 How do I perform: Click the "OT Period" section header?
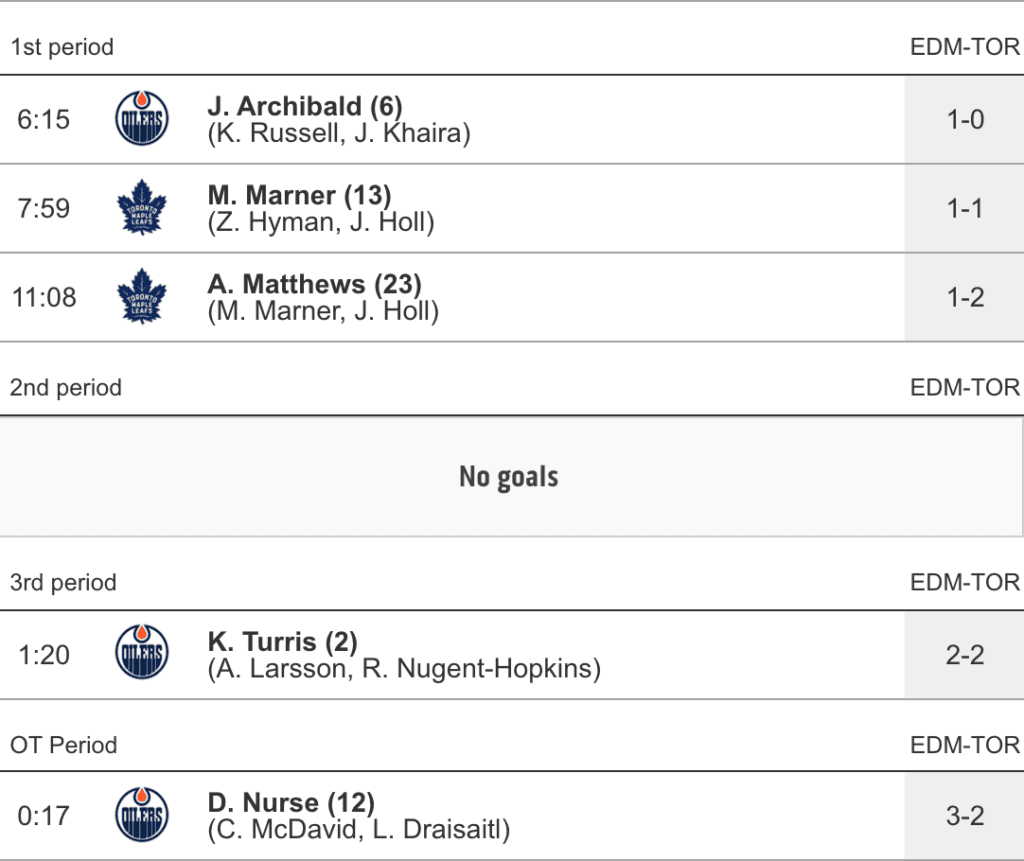64,745
